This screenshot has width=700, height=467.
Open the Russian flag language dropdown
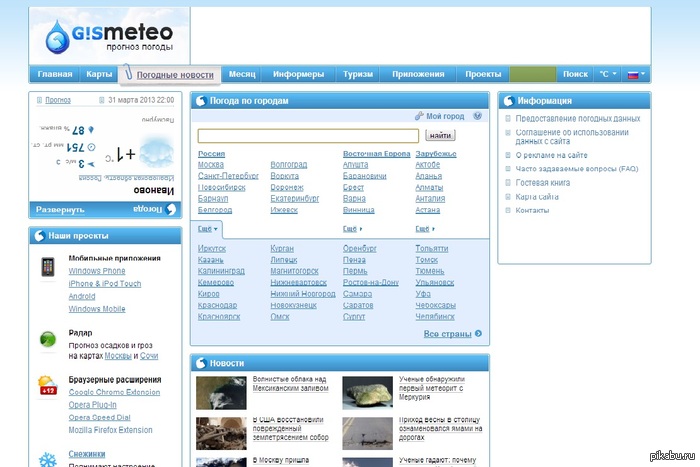[636, 74]
